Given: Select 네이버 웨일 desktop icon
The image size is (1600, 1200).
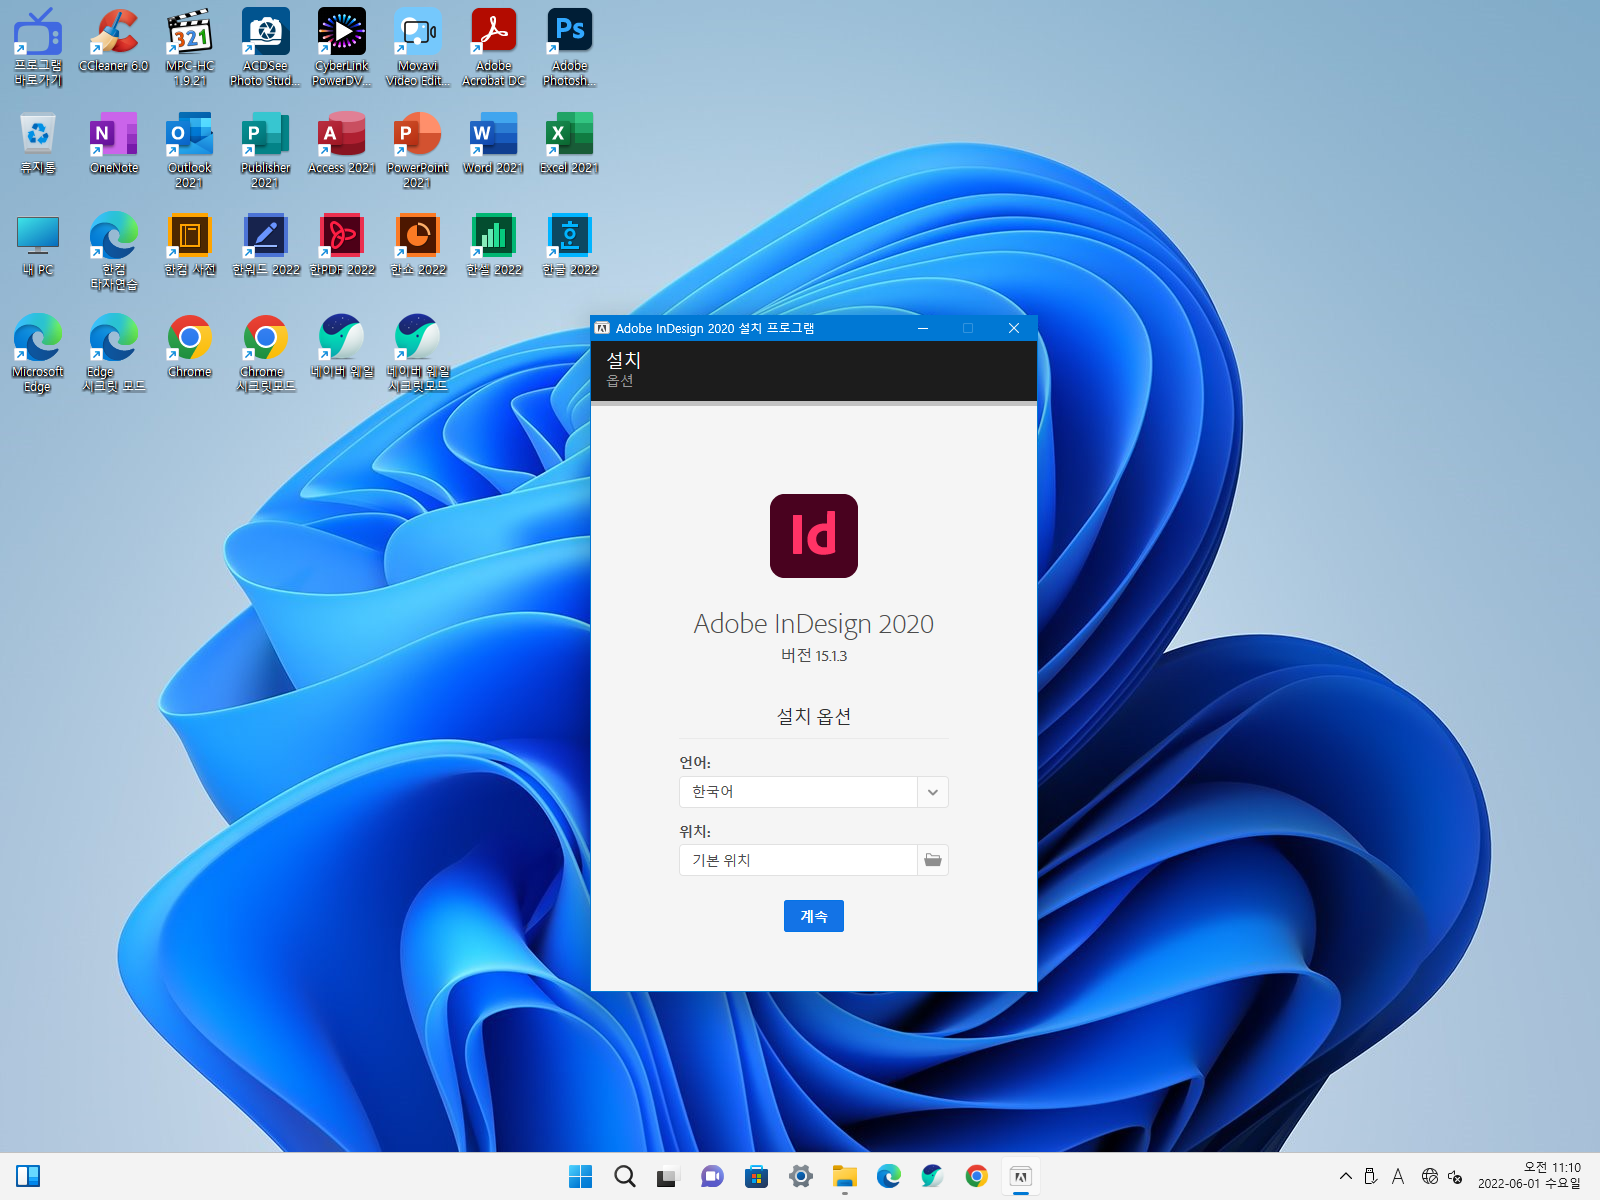Looking at the screenshot, I should coord(342,346).
